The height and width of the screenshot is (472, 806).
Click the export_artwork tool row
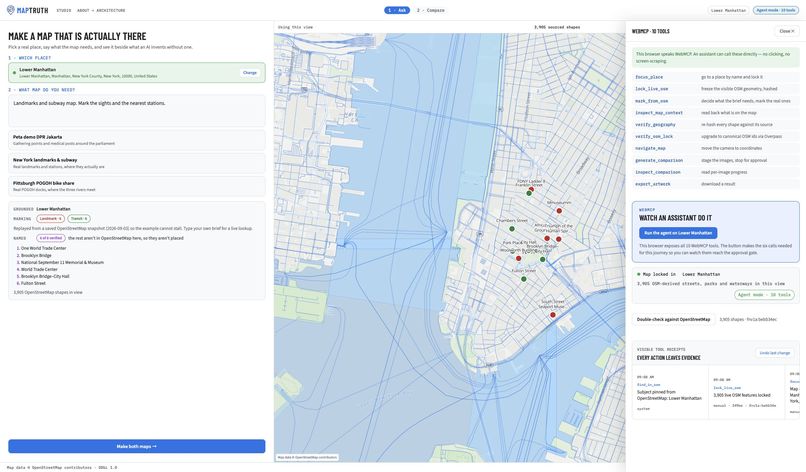(716, 184)
